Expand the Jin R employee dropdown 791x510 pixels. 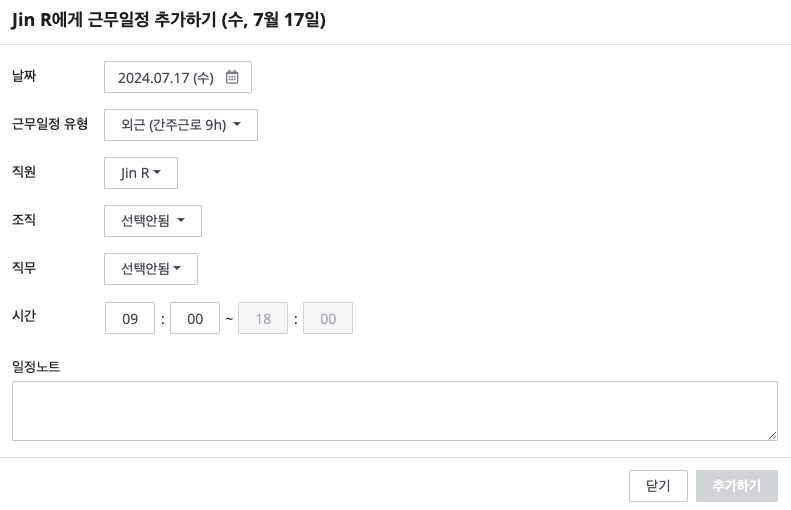pyautogui.click(x=141, y=173)
